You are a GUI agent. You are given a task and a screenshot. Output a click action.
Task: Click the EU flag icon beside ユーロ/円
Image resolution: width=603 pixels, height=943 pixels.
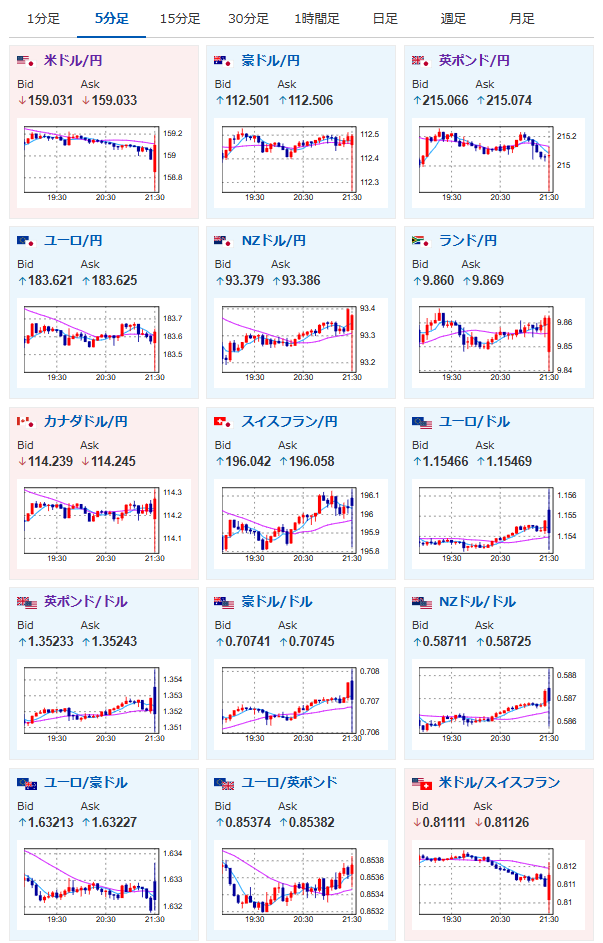click(27, 241)
